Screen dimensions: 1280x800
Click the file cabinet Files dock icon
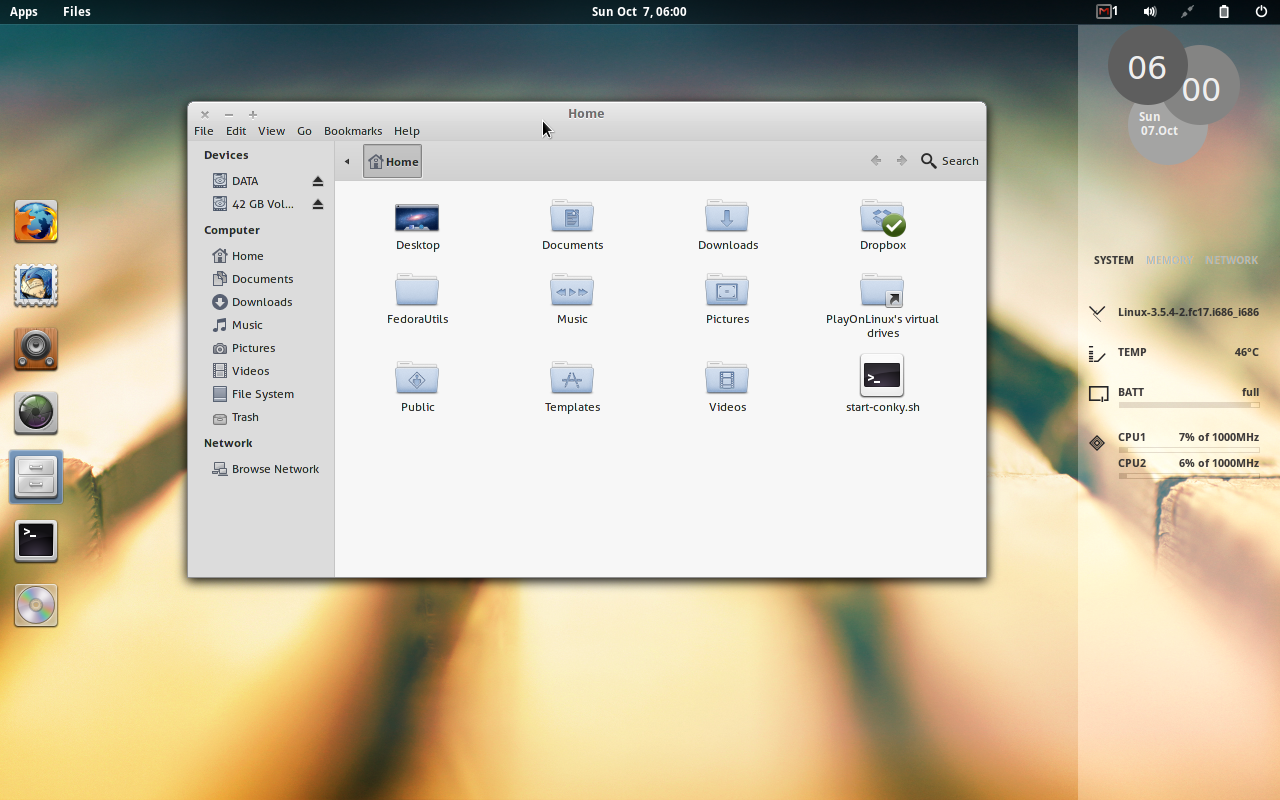[36, 476]
